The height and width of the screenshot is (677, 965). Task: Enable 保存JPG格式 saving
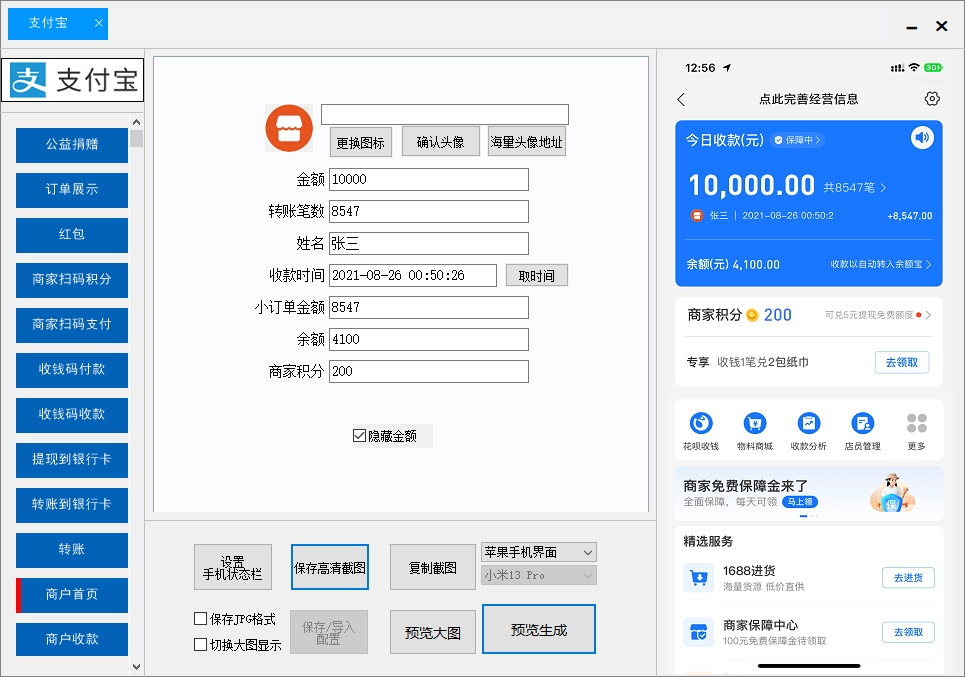(200, 618)
